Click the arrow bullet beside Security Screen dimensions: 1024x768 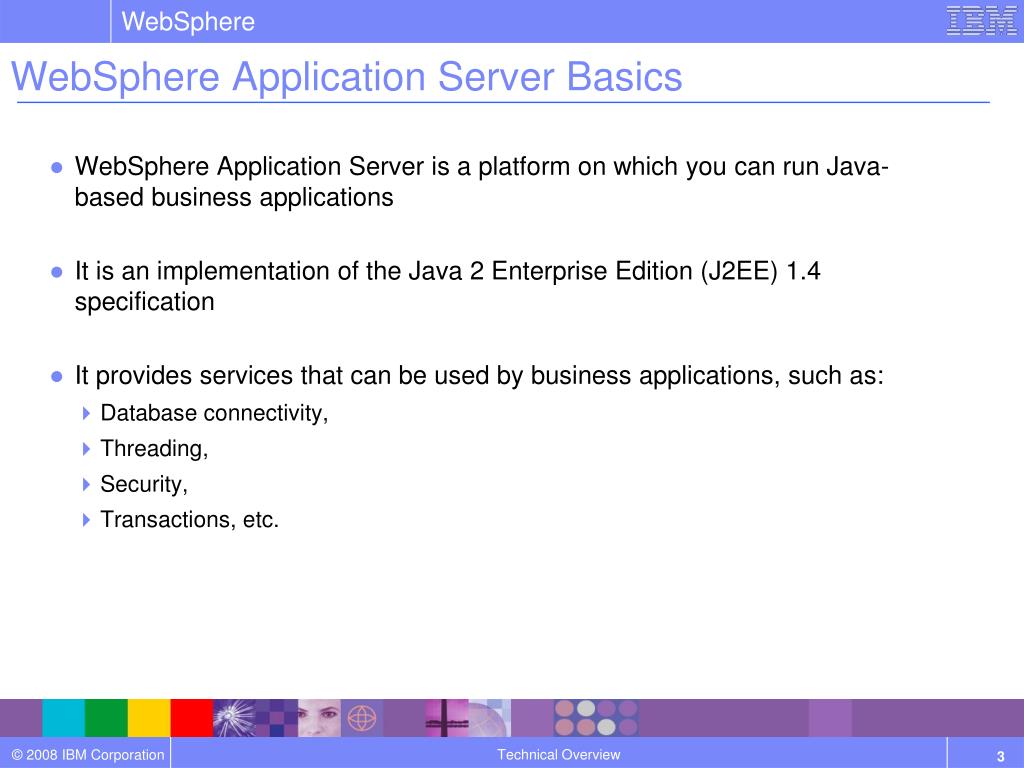click(86, 484)
